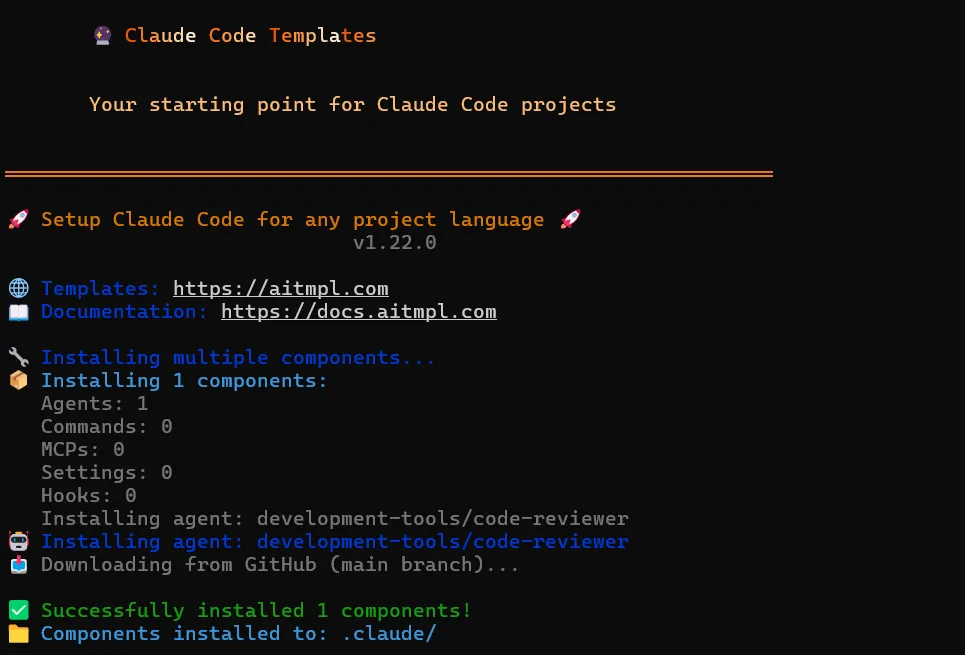Open the https://docs.aitmpl.com documentation link
Viewport: 965px width, 655px height.
[x=358, y=312]
